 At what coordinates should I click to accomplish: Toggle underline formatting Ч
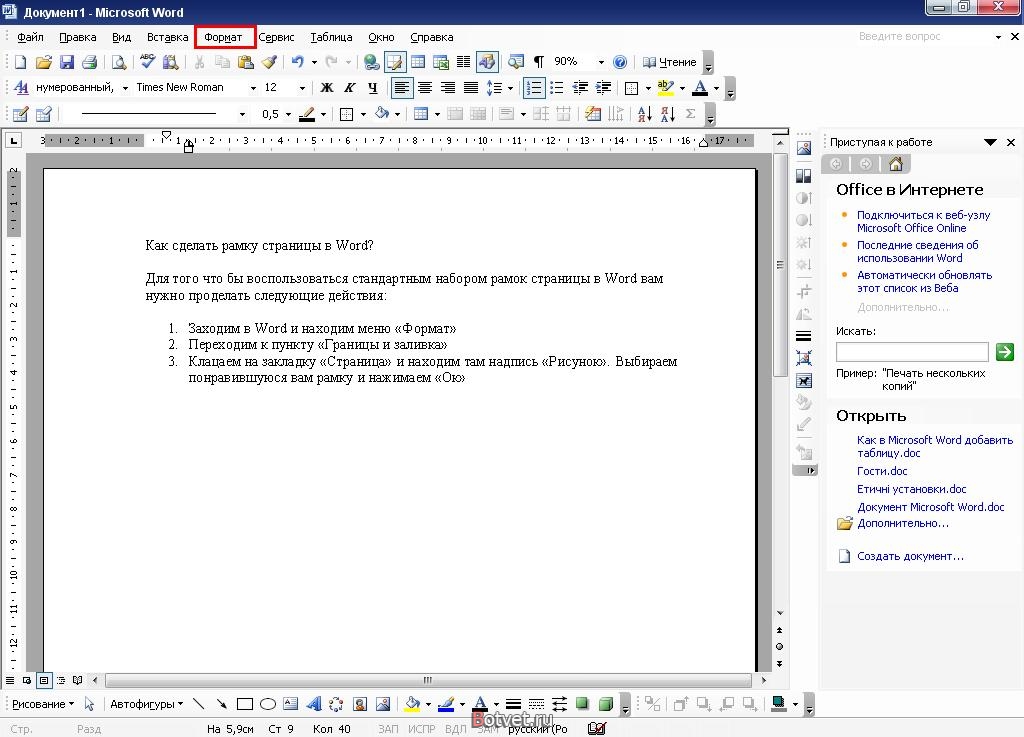tap(372, 87)
